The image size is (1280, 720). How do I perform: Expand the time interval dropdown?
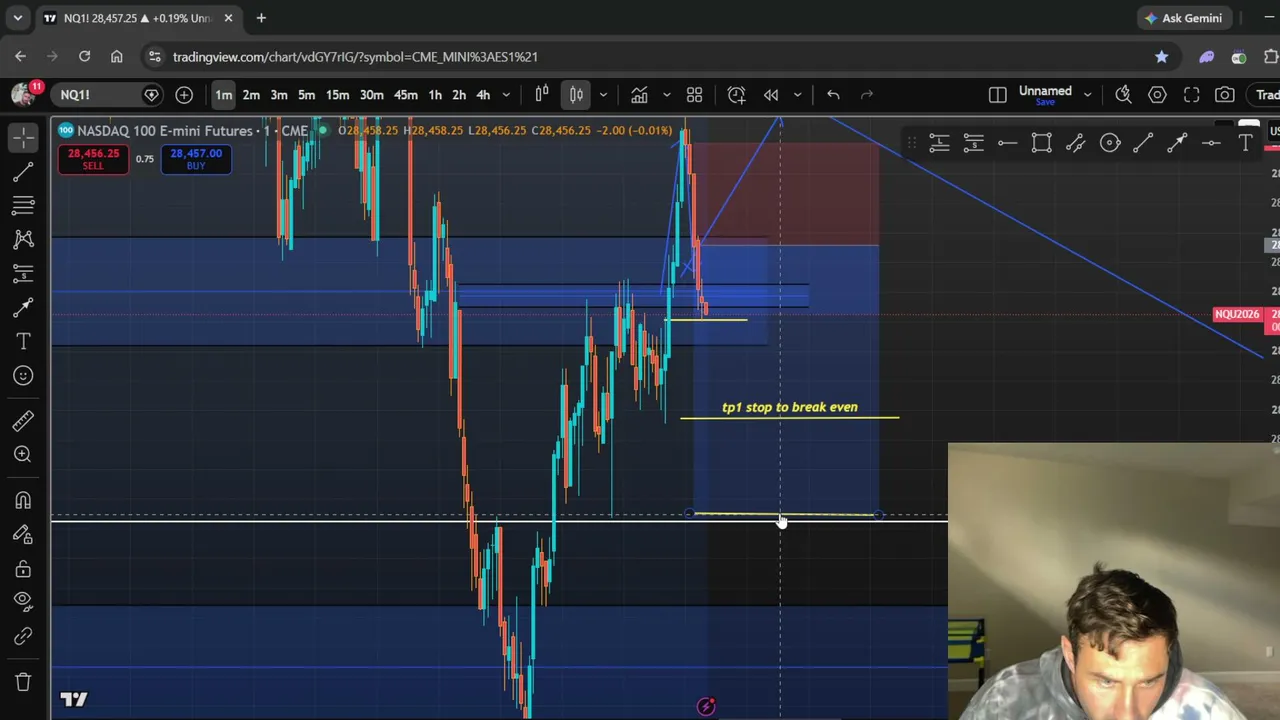(506, 95)
